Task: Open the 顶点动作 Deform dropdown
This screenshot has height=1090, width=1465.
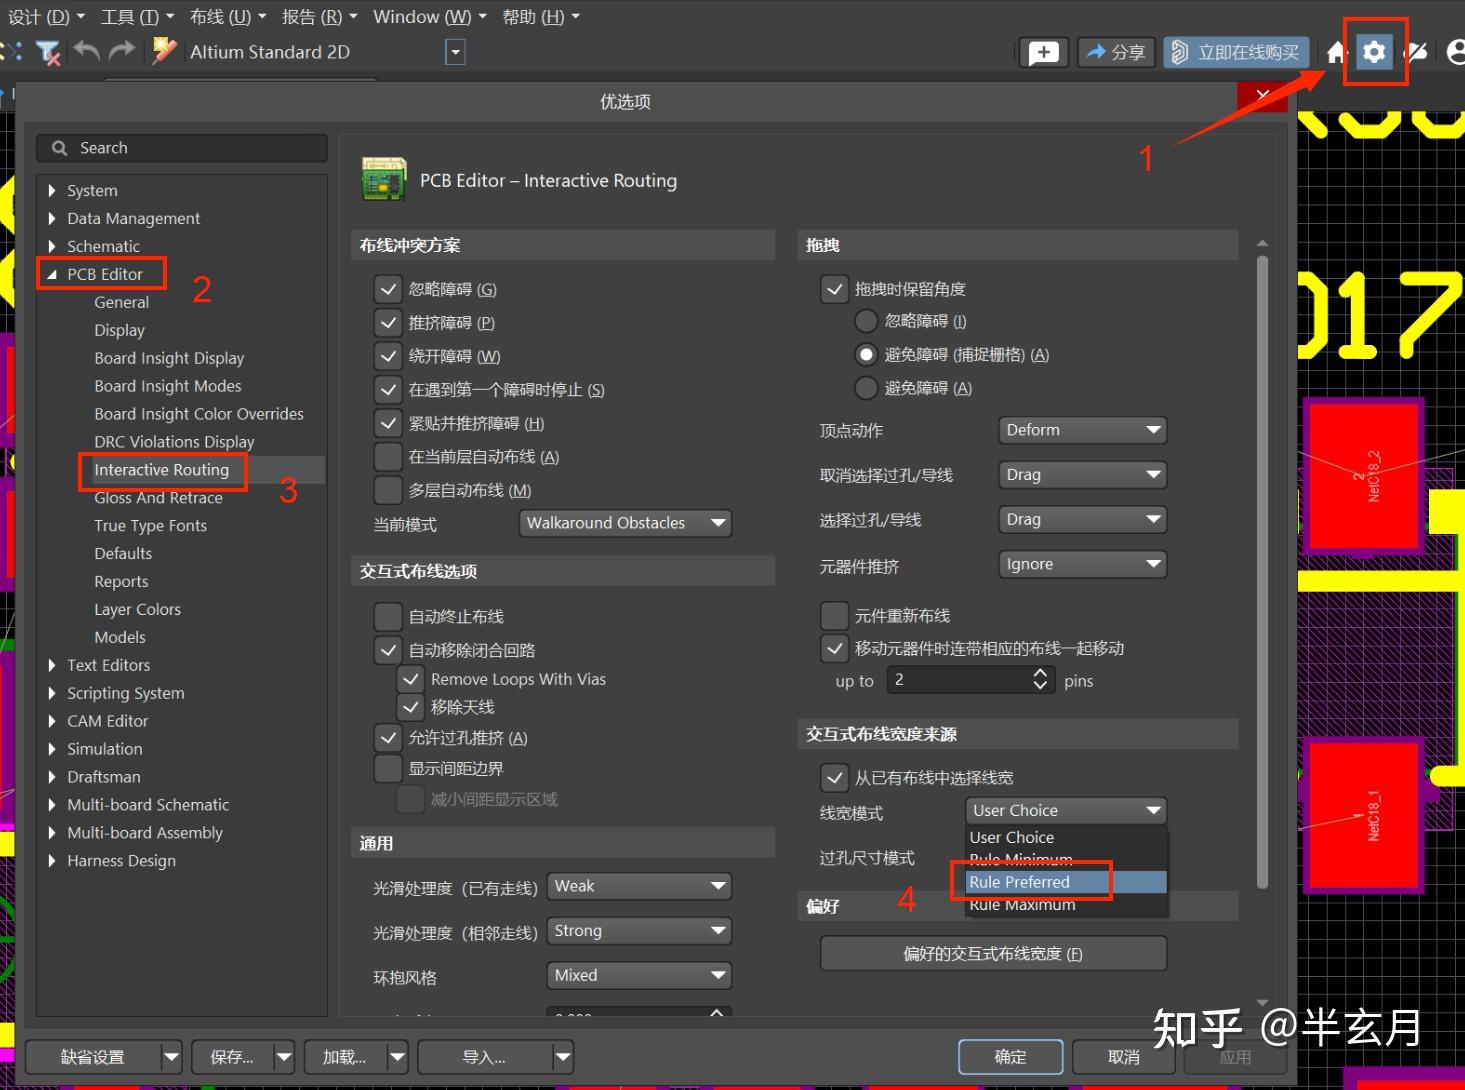Action: 1082,430
